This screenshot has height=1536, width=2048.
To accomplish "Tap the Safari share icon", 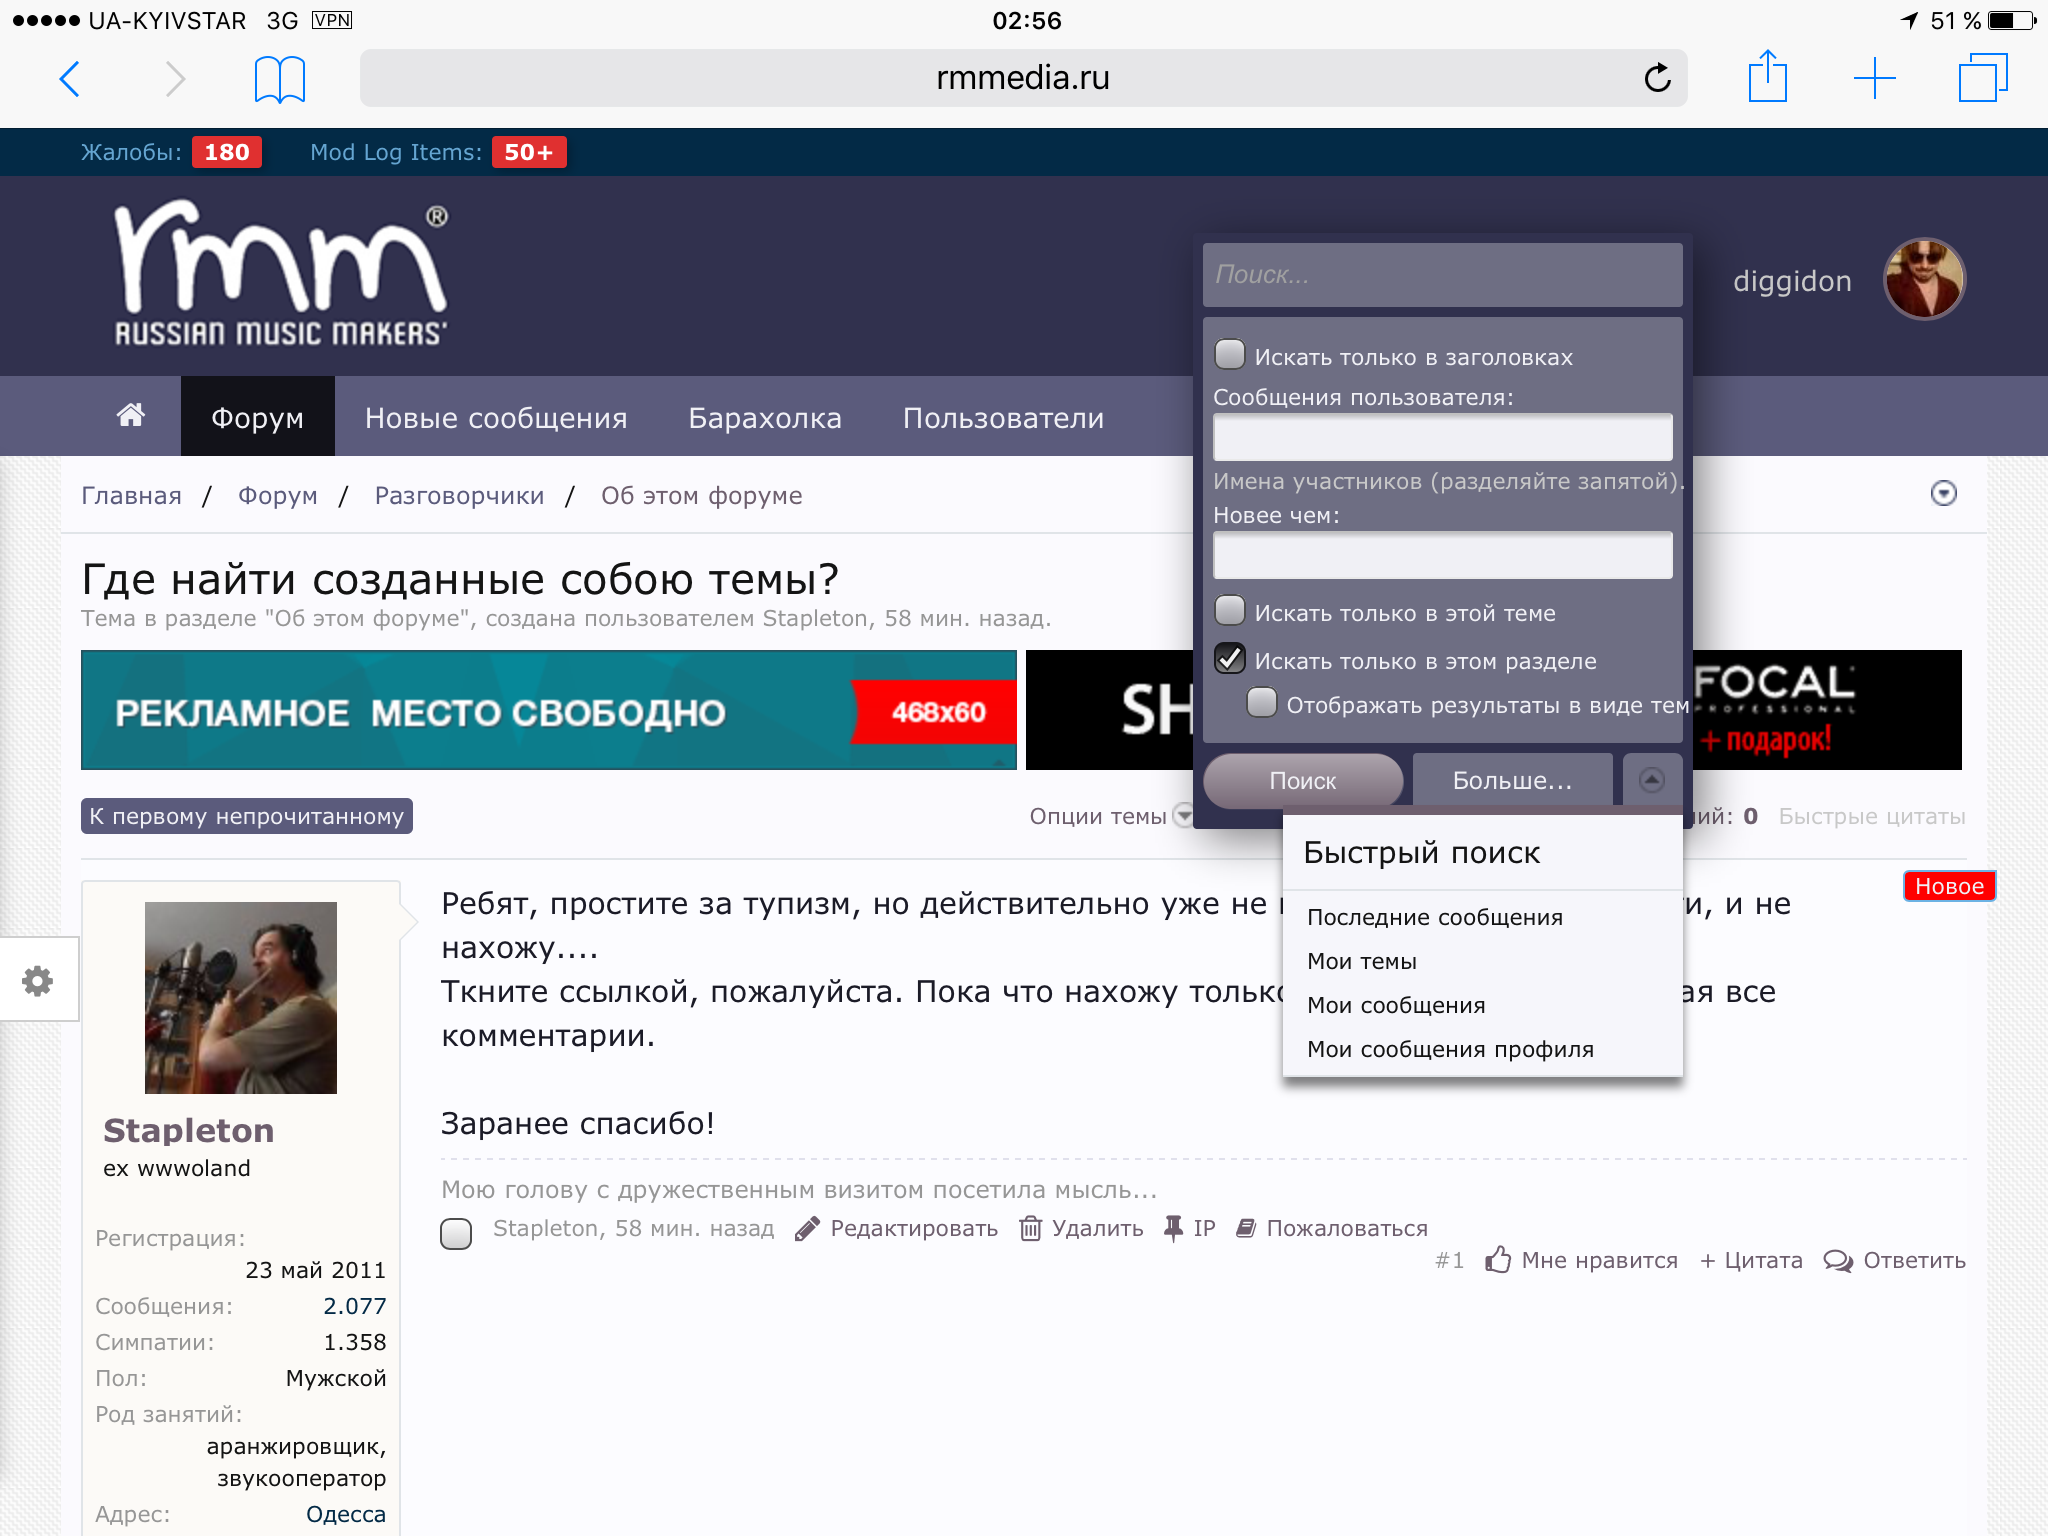I will click(x=1767, y=77).
